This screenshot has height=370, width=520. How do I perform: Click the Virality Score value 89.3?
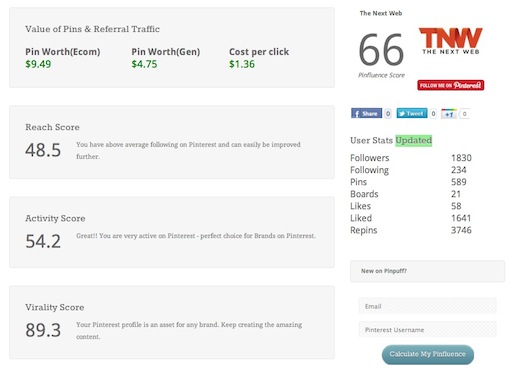pos(43,330)
